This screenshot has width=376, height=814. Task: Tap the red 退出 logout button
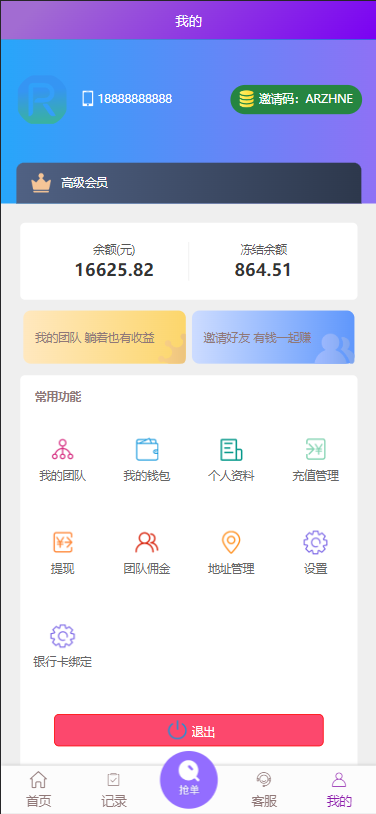click(x=189, y=730)
